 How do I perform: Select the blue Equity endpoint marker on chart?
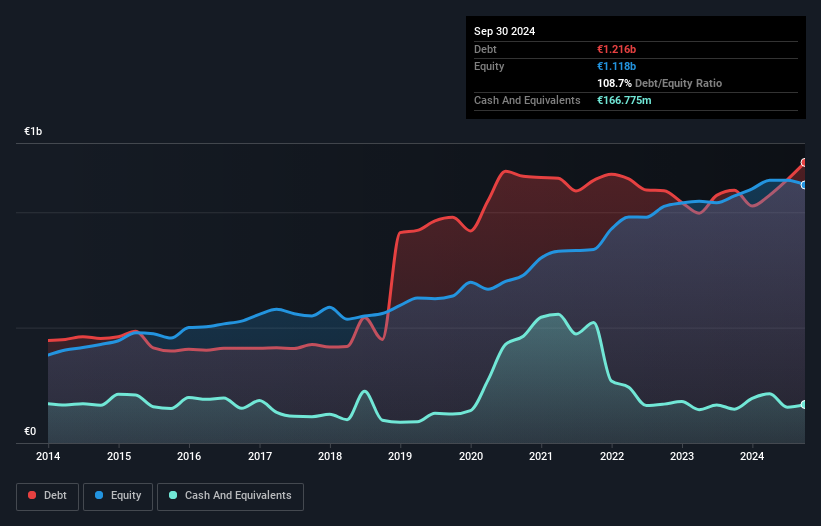(804, 185)
